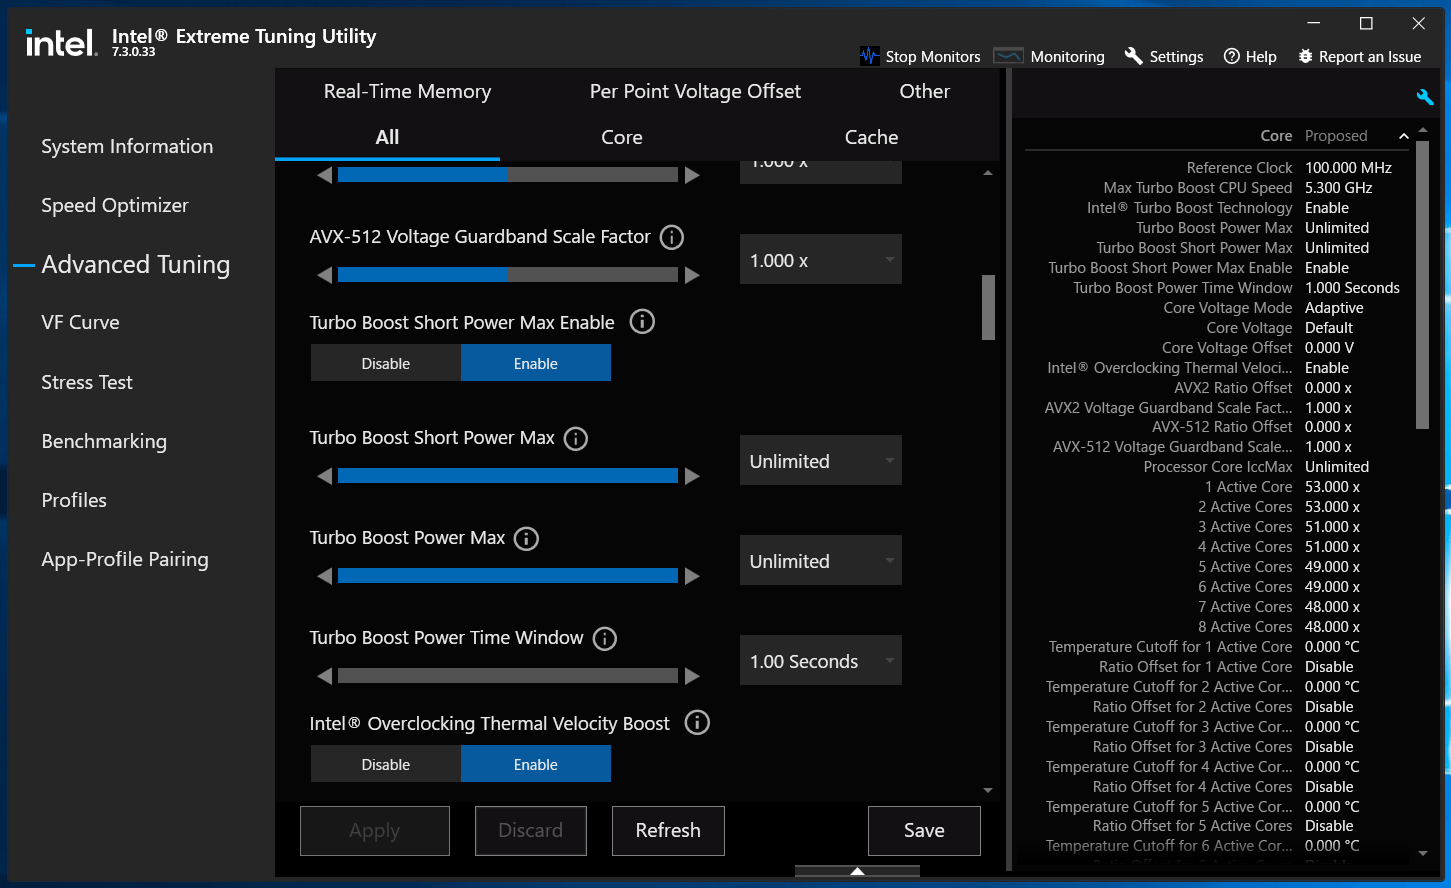The width and height of the screenshot is (1451, 888).
Task: Open Benchmarking section
Action: 104,441
